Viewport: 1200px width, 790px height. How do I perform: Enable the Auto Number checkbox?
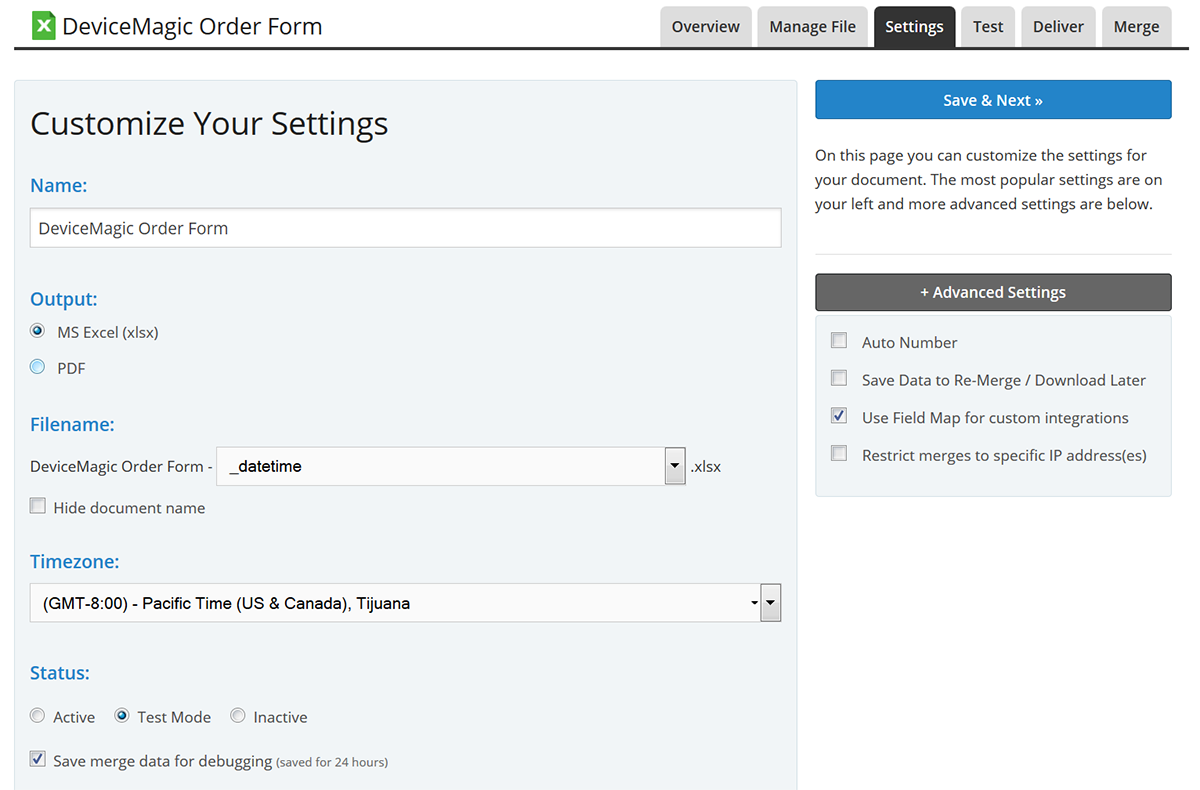coord(839,341)
